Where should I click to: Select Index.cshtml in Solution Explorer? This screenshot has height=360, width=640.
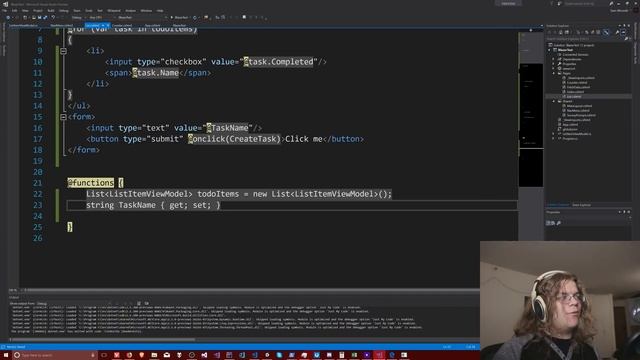(575, 92)
